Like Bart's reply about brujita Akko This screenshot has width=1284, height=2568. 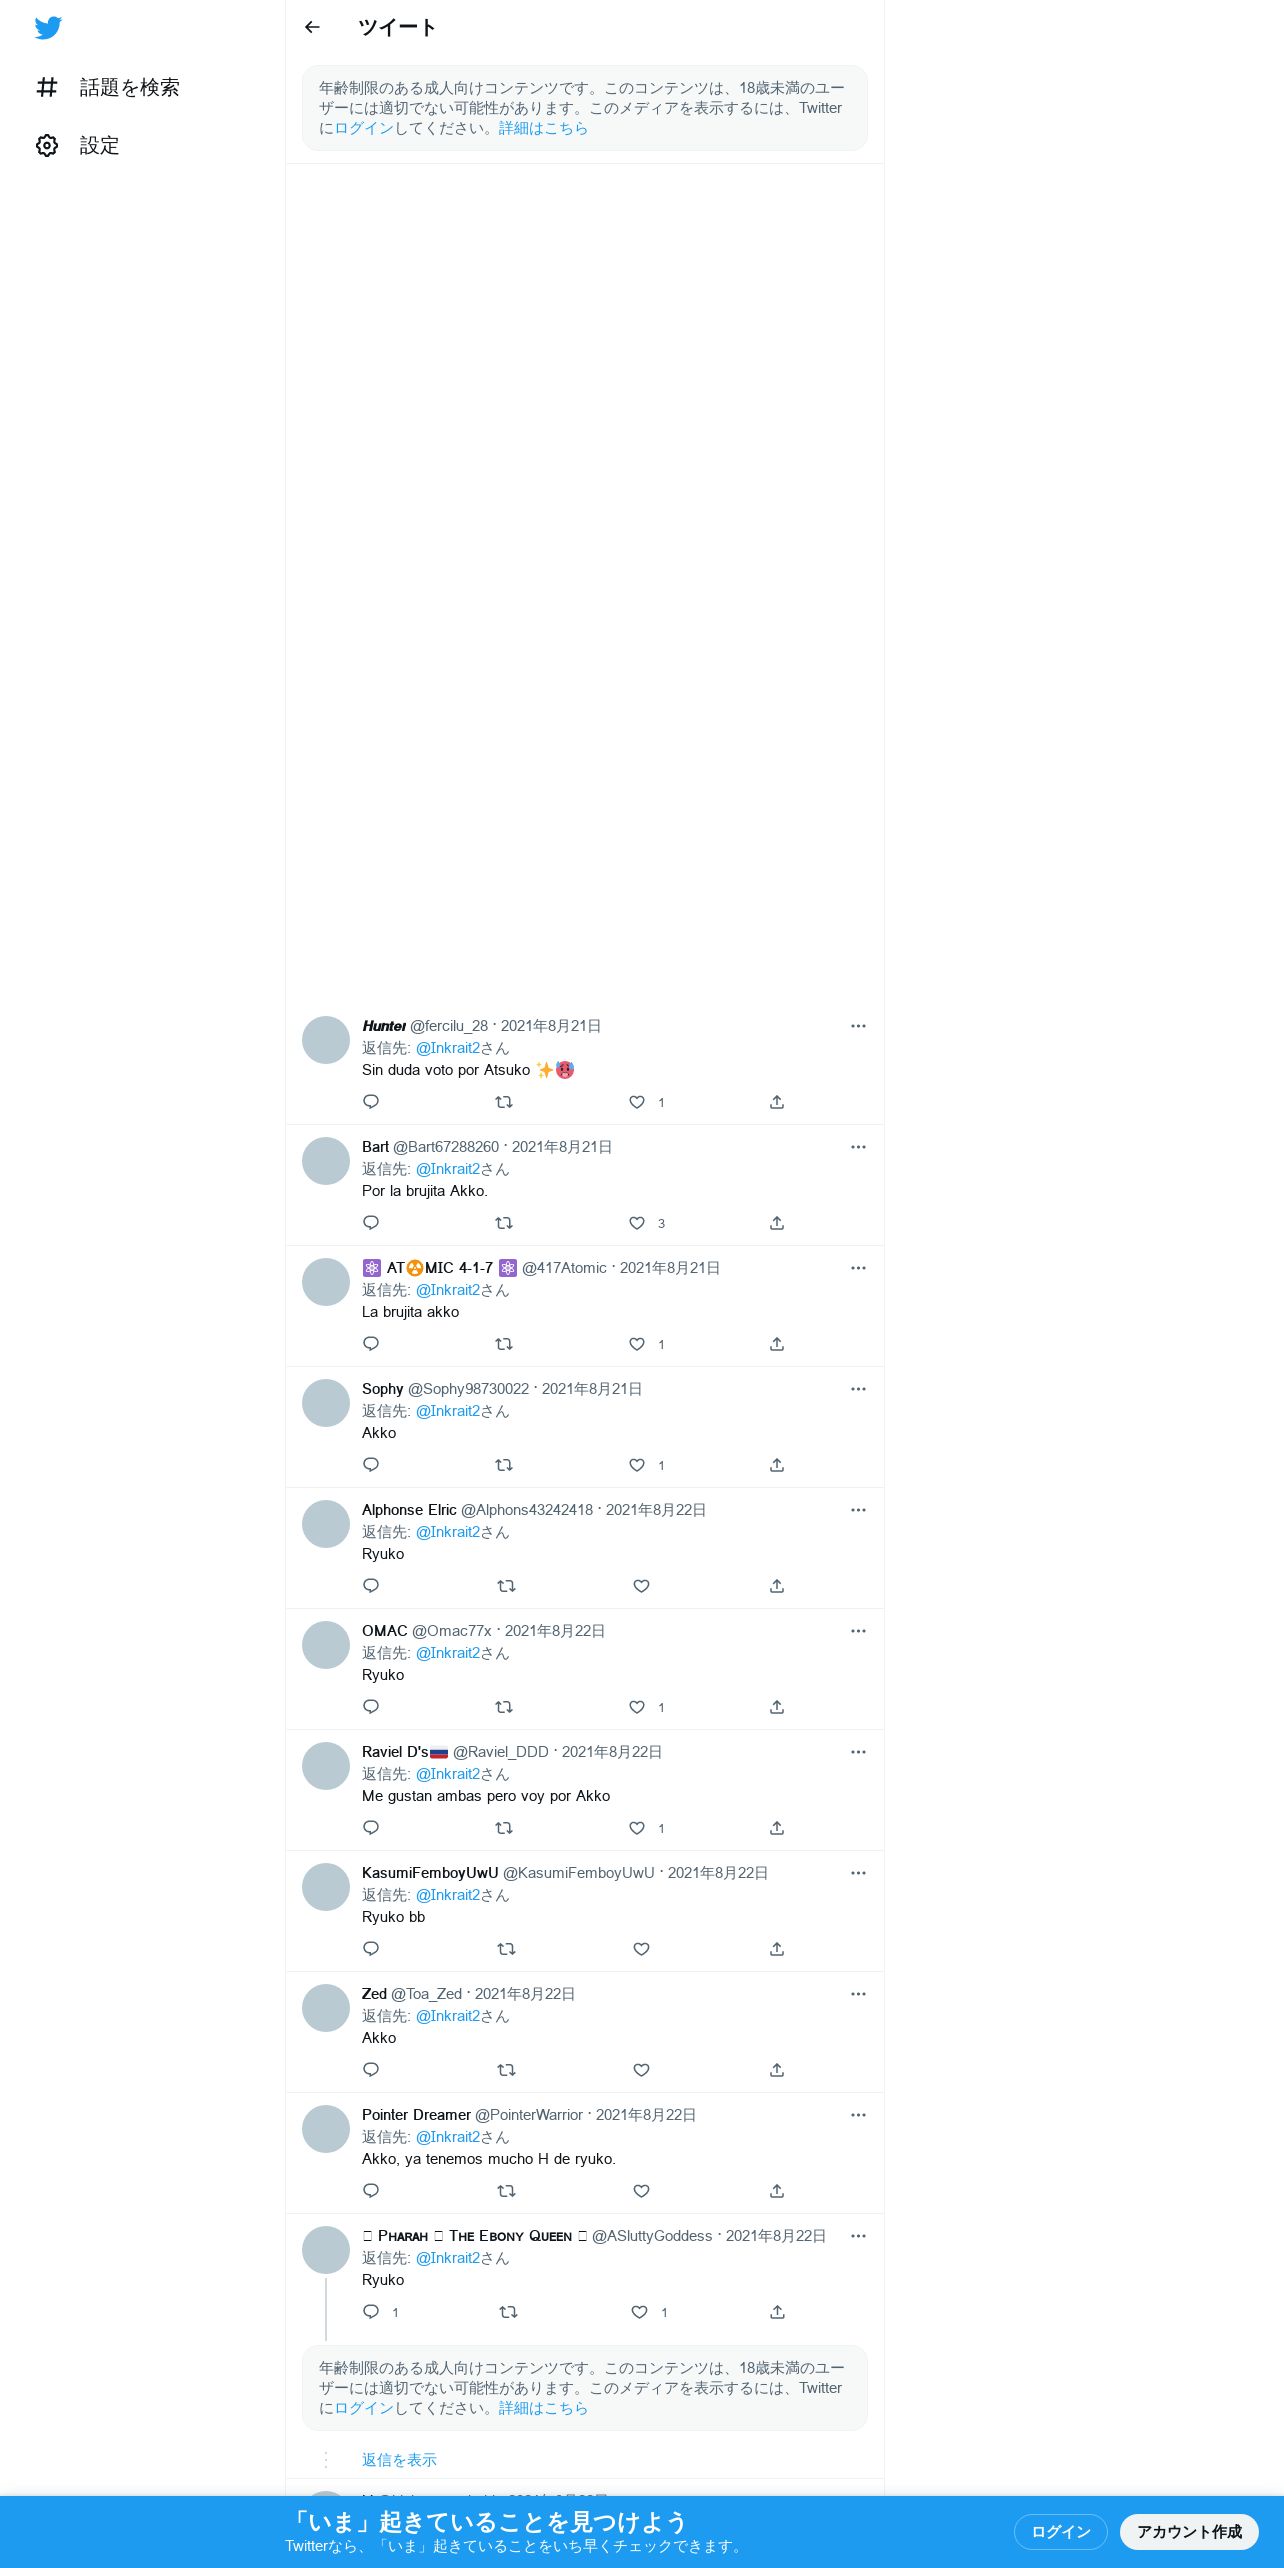[637, 1223]
